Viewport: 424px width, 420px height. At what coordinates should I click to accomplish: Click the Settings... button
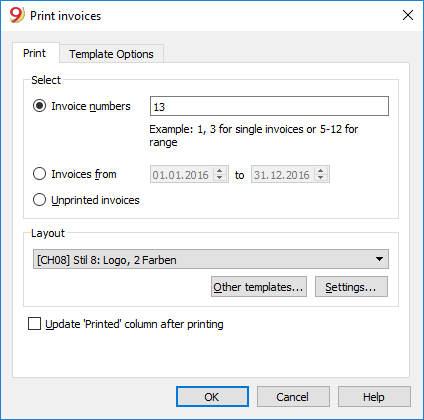[351, 287]
